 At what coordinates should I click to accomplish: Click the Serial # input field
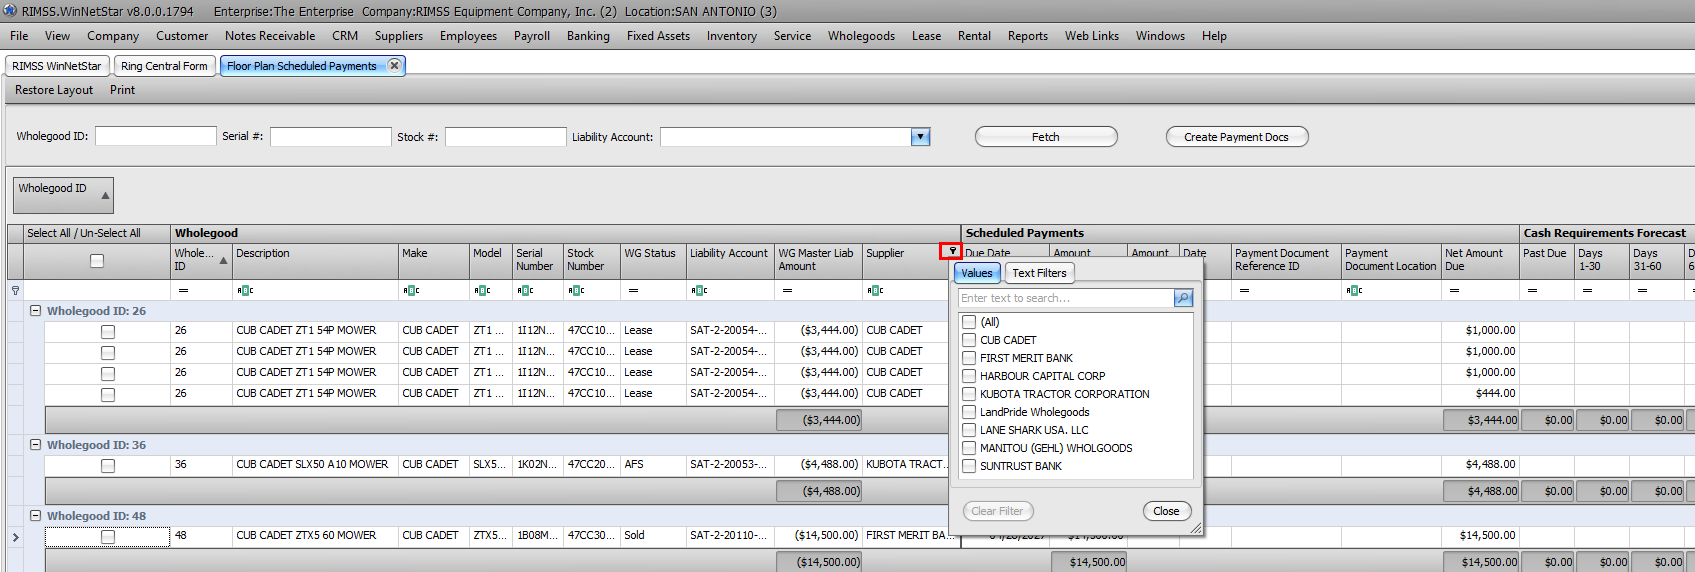point(331,136)
